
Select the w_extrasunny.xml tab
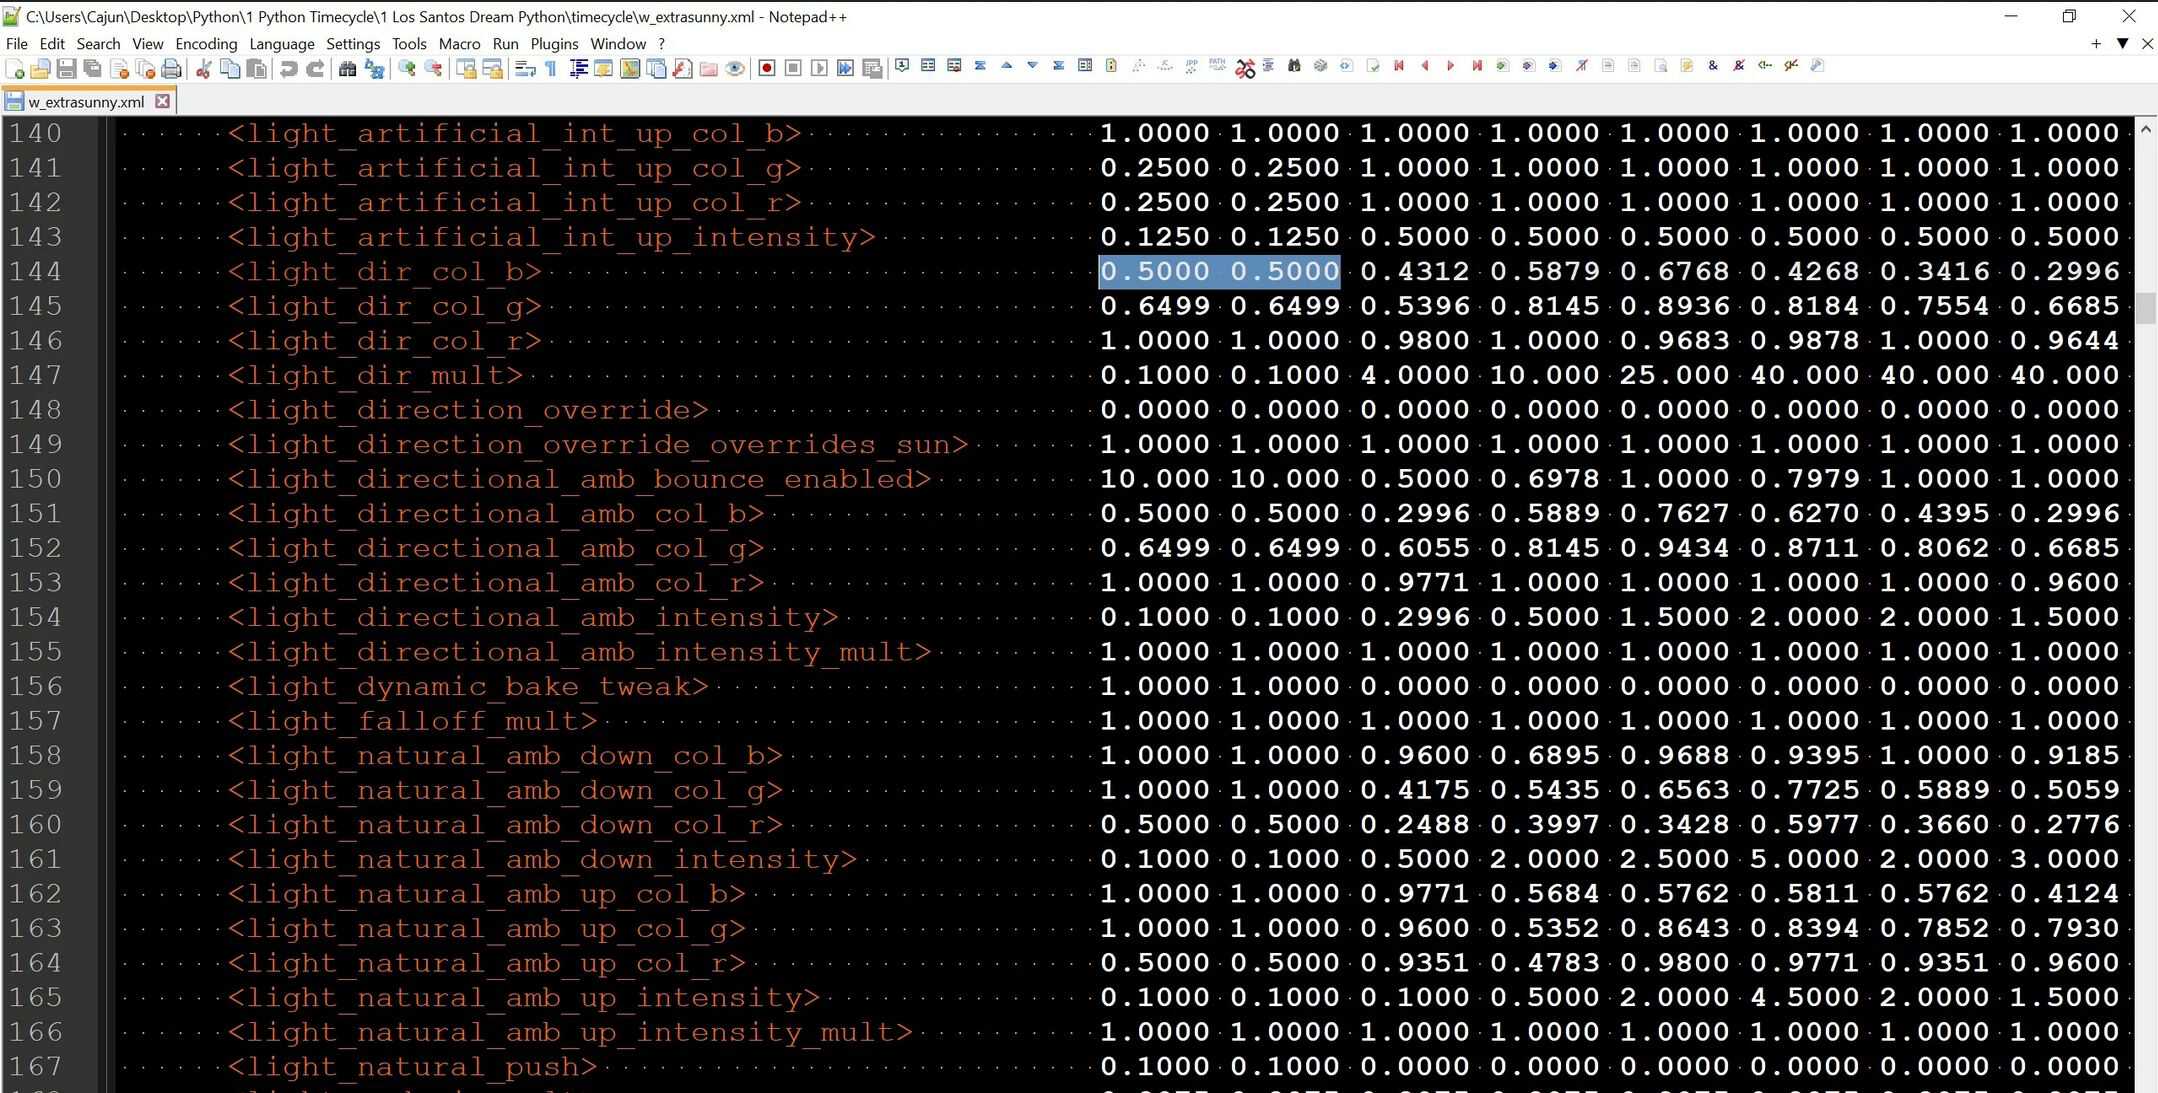click(85, 101)
